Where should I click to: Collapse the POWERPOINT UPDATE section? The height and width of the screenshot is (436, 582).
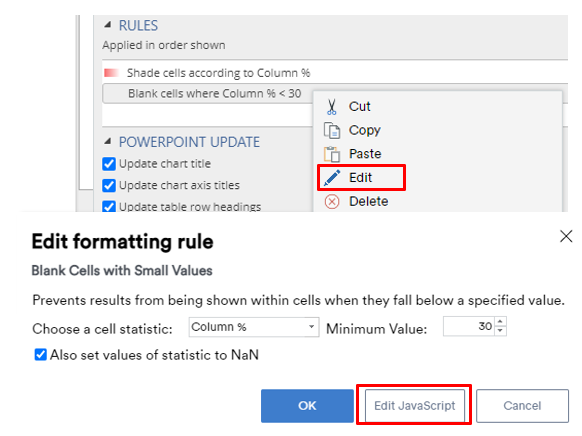coord(108,141)
